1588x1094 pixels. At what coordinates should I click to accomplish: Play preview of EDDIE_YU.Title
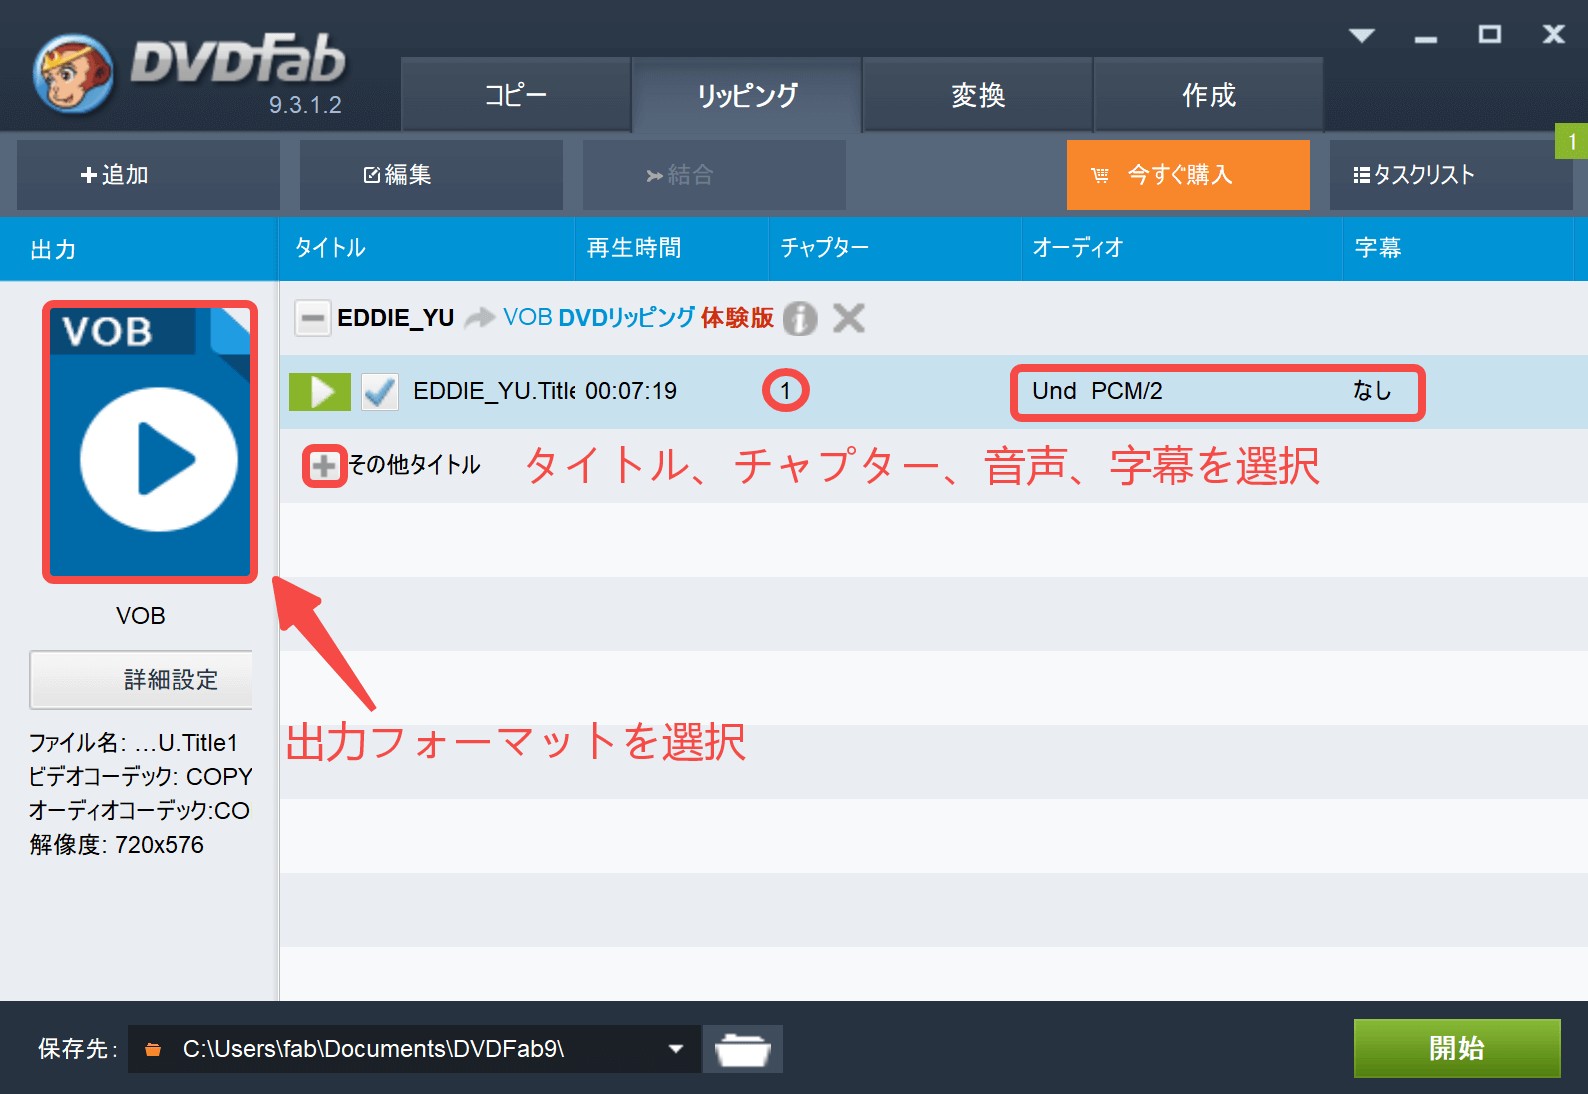point(320,392)
